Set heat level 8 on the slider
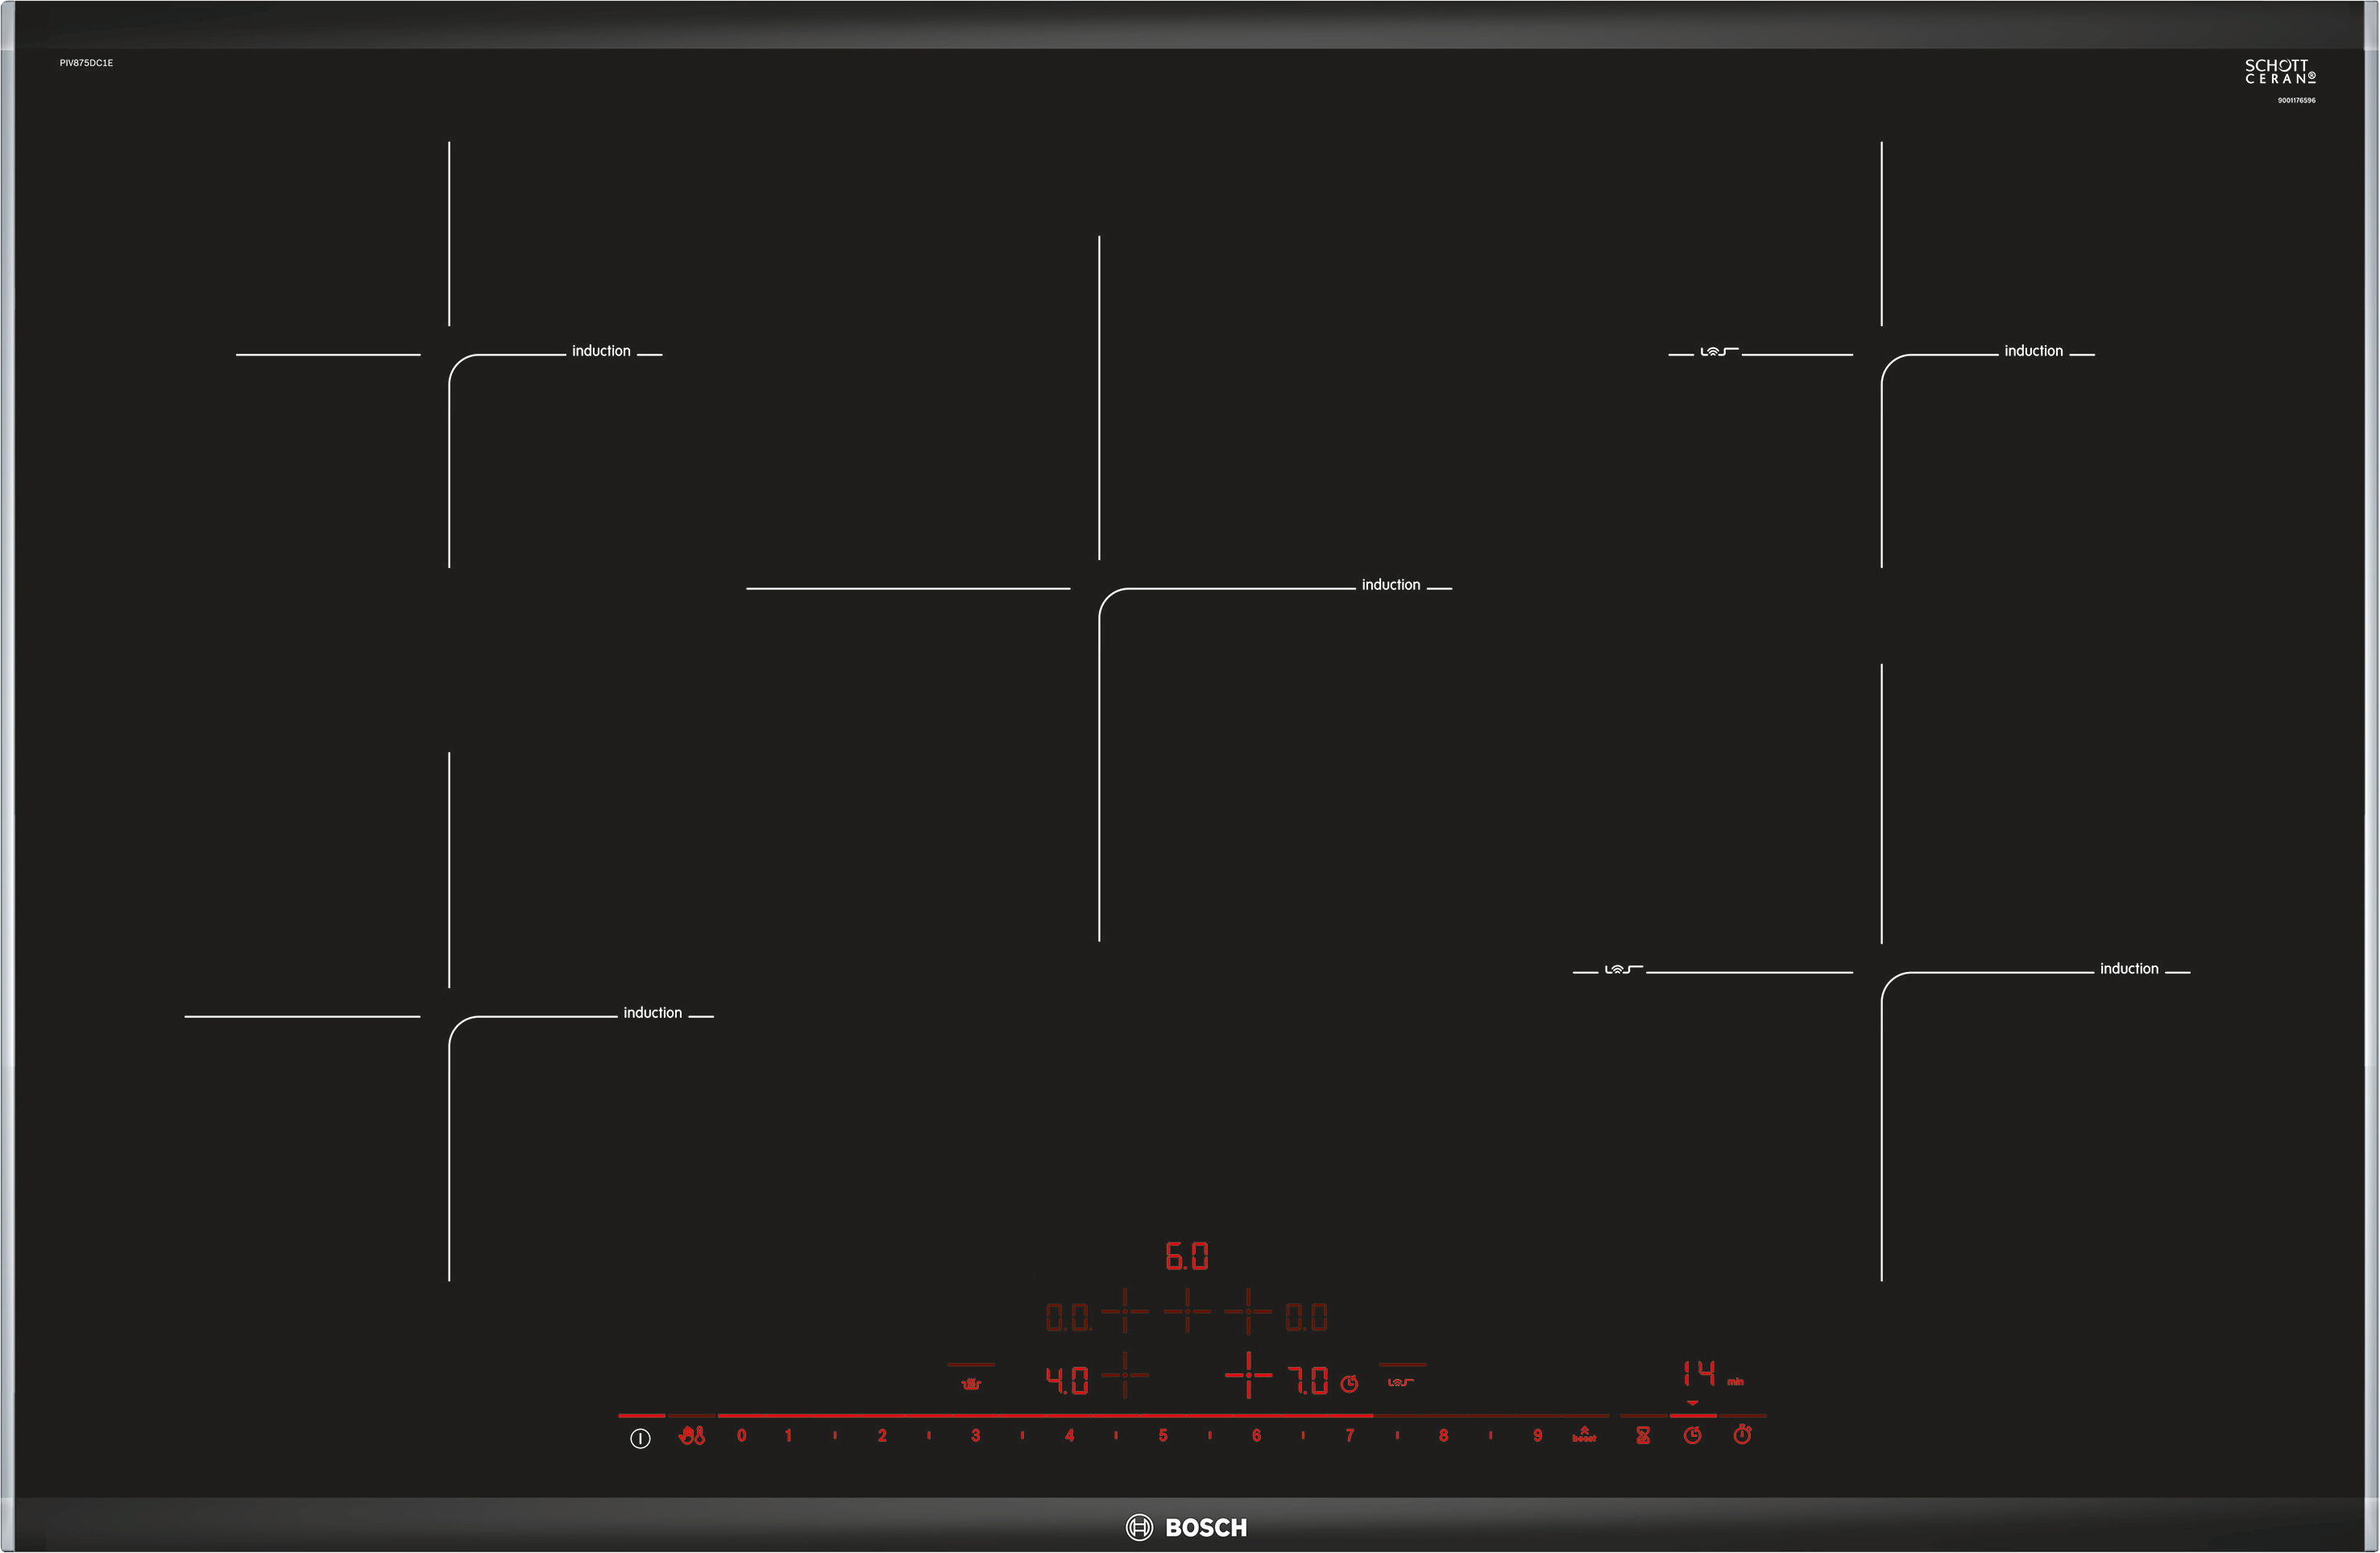This screenshot has height=1553, width=2380. (1443, 1436)
